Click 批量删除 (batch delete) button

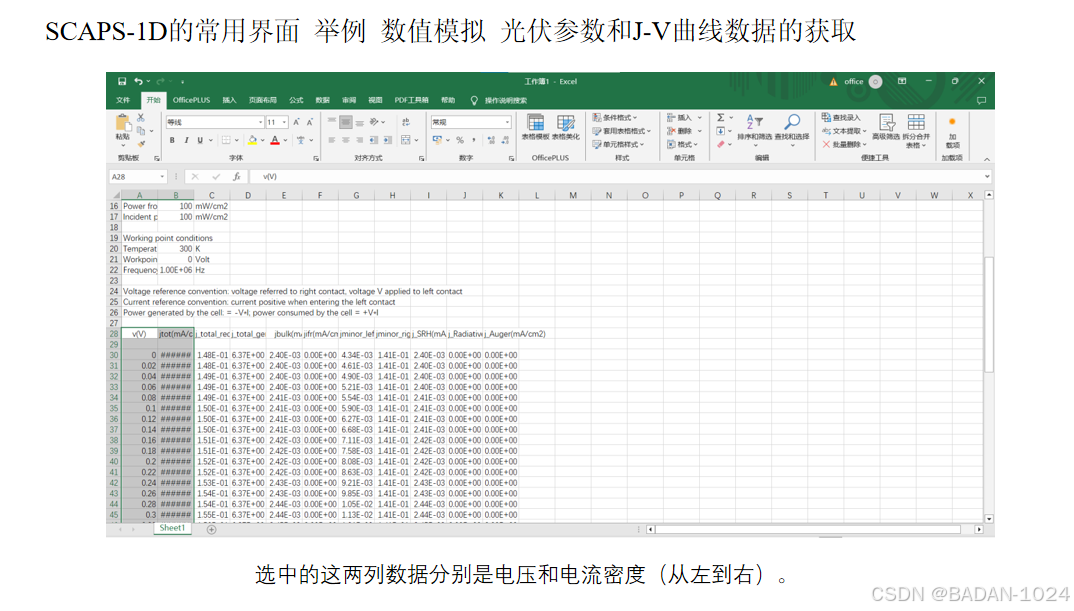pos(844,145)
